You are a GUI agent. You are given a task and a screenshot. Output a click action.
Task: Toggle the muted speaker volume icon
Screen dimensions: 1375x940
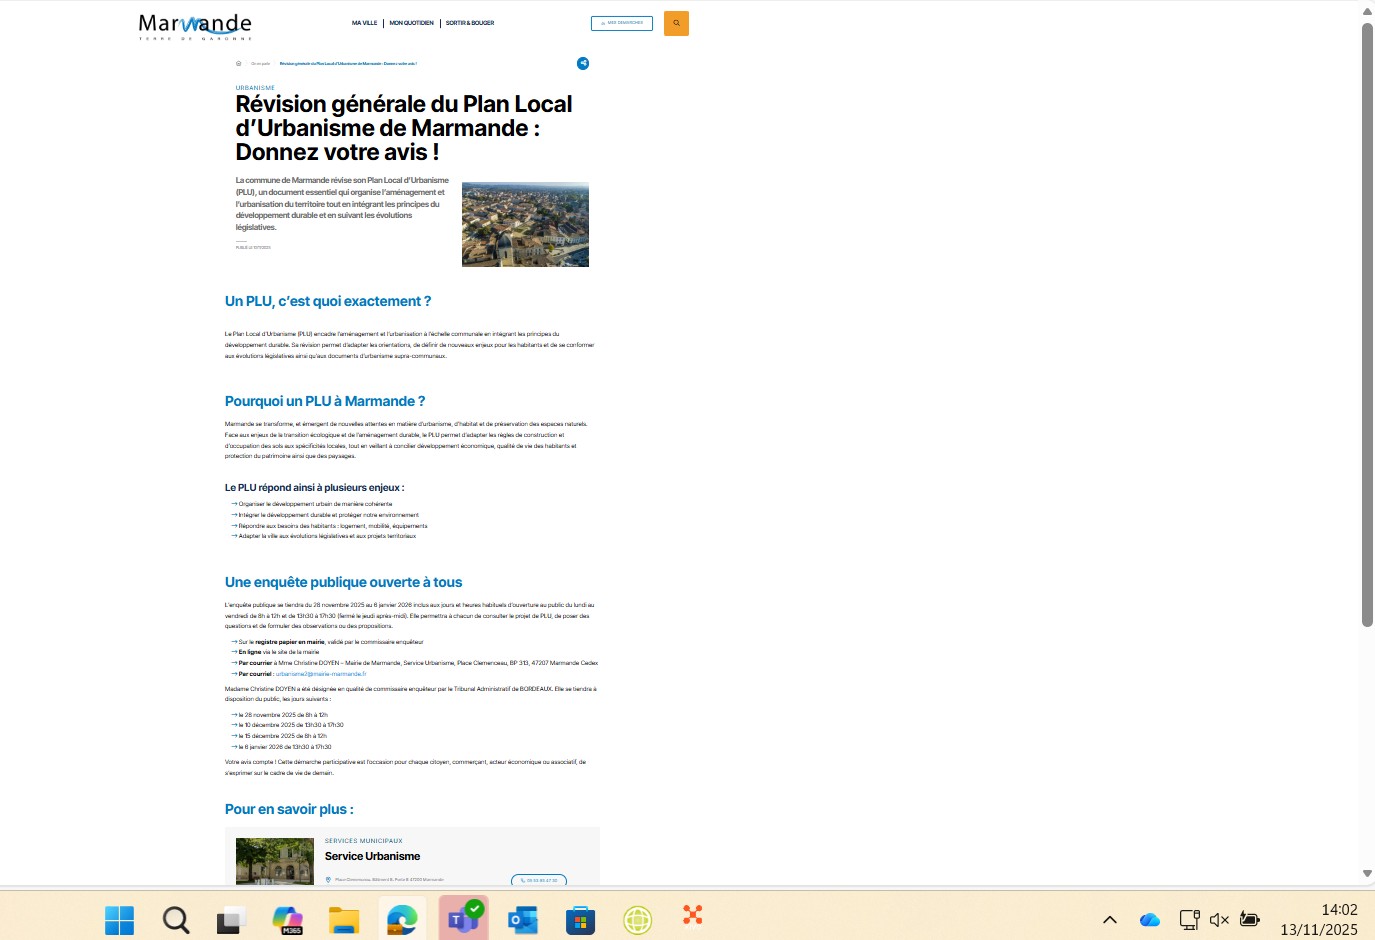[x=1219, y=919]
